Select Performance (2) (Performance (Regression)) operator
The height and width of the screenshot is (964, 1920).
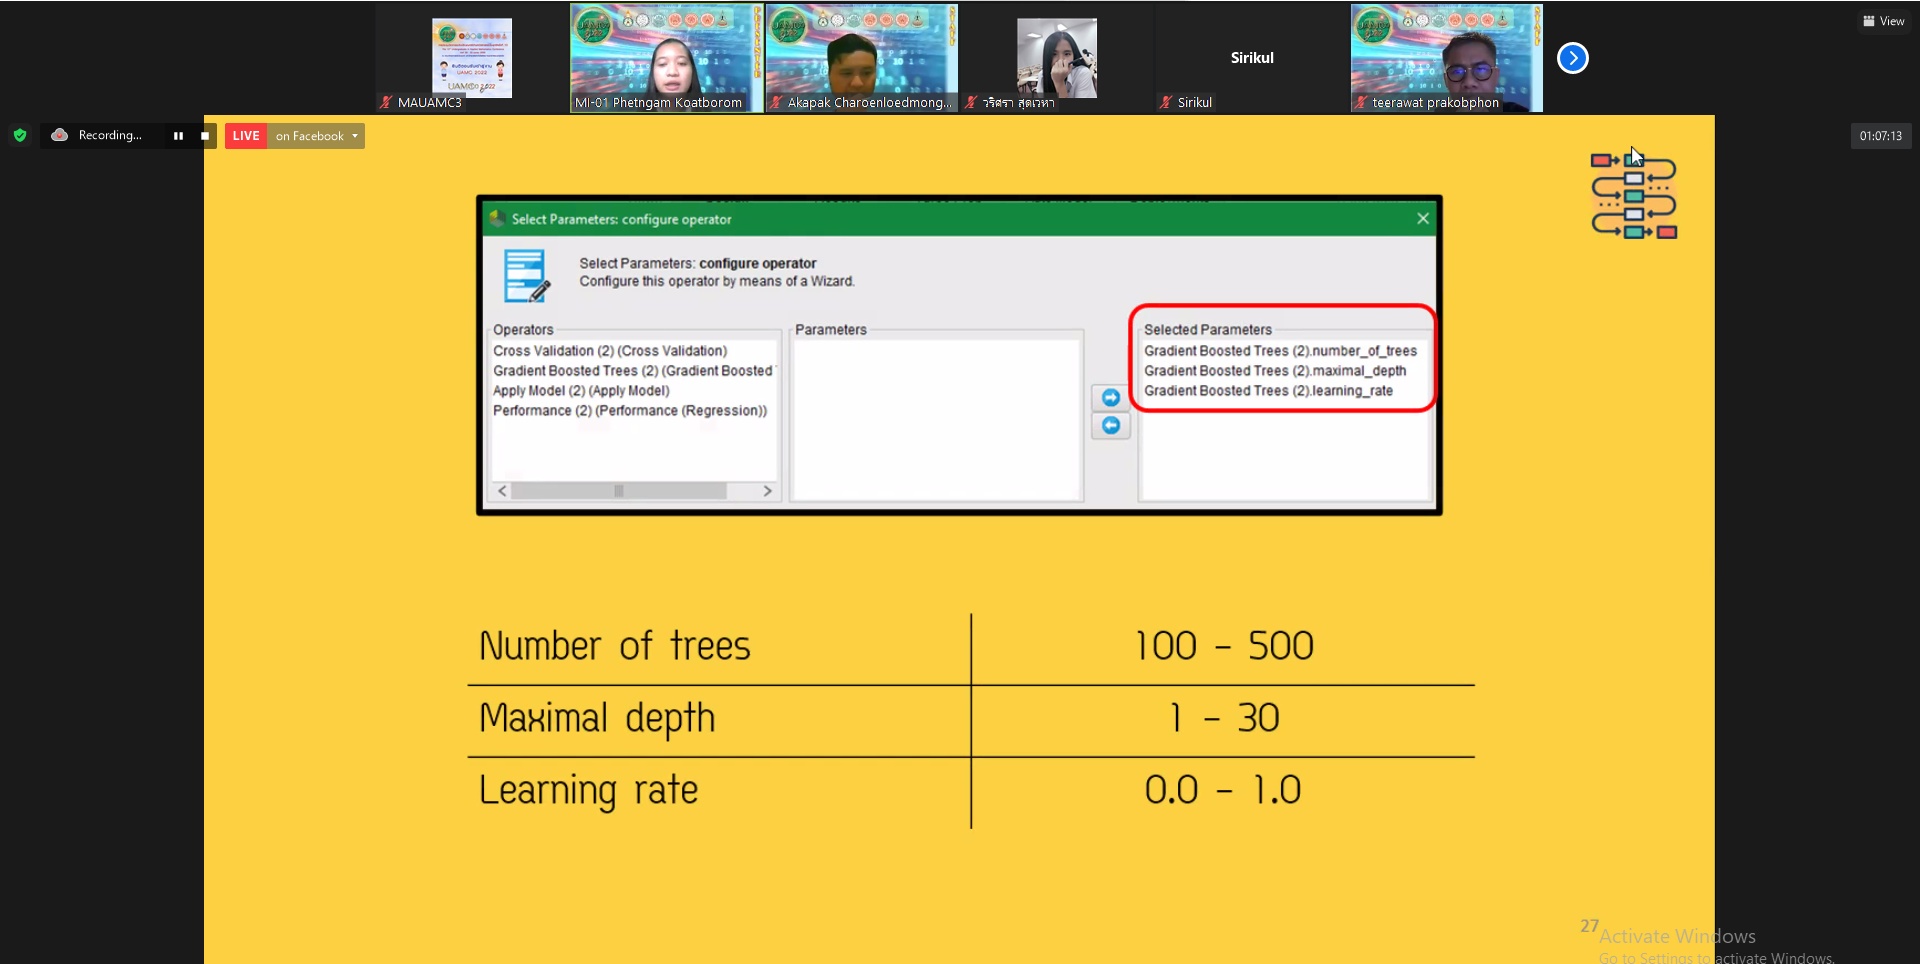(630, 411)
